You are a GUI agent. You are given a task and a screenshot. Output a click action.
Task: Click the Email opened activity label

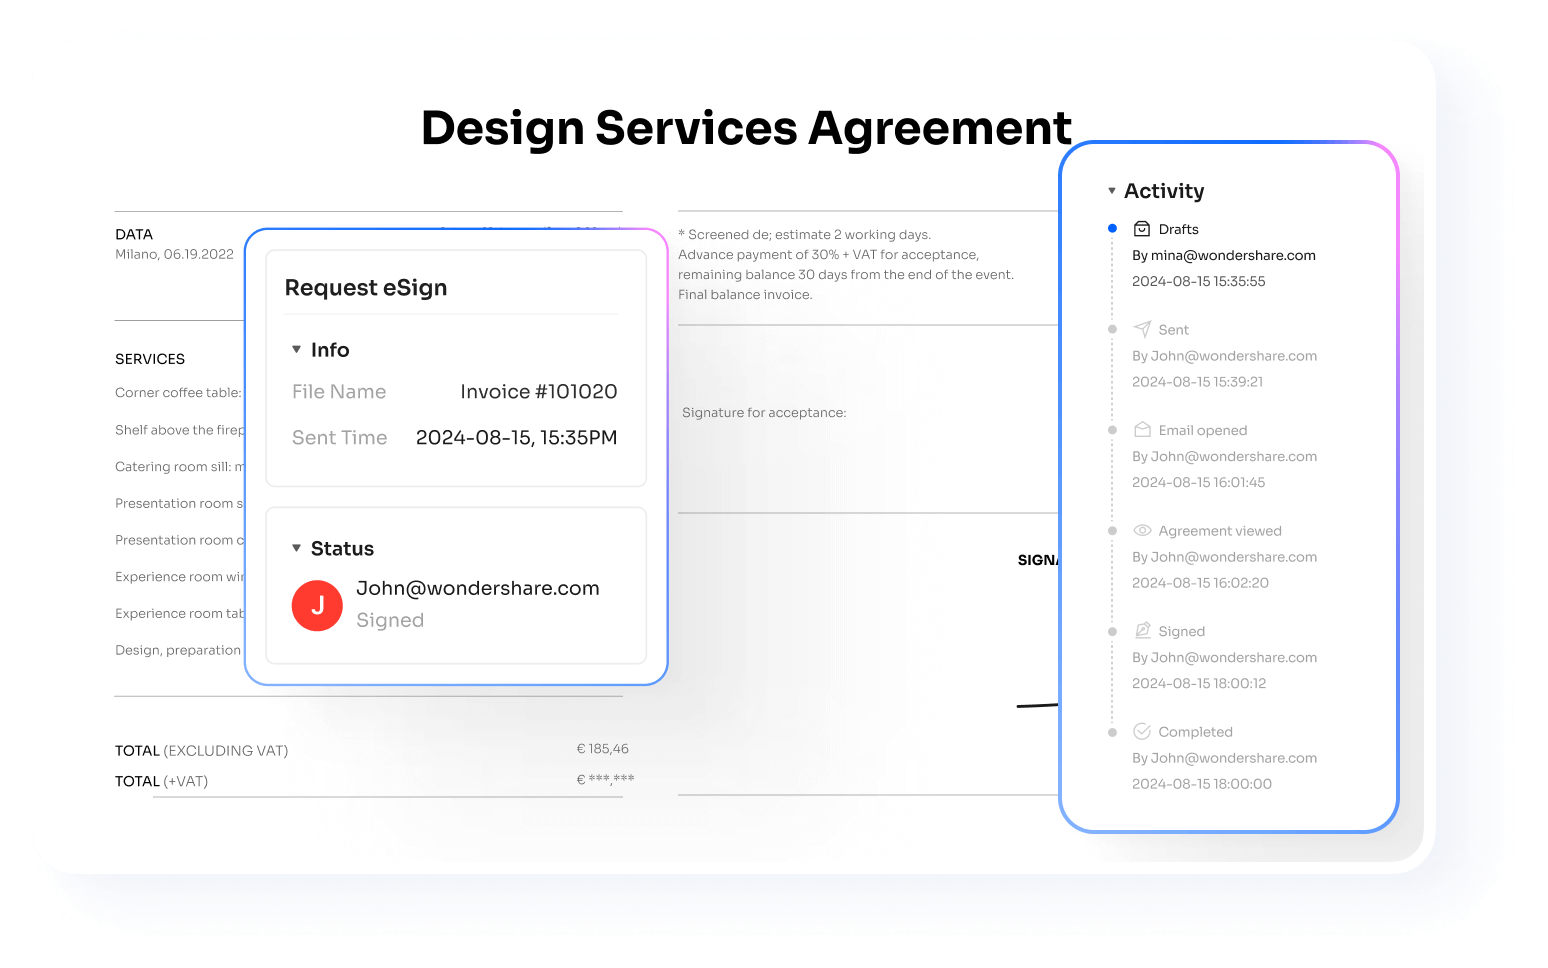1203,431
